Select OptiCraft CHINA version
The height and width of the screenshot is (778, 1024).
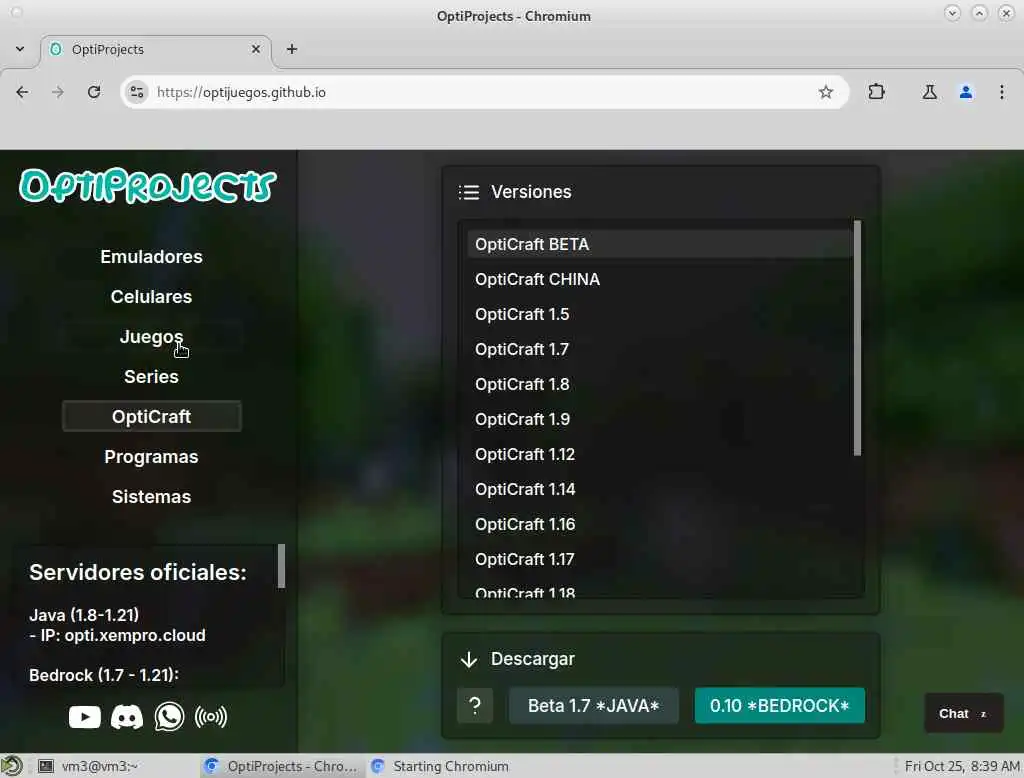coord(660,280)
